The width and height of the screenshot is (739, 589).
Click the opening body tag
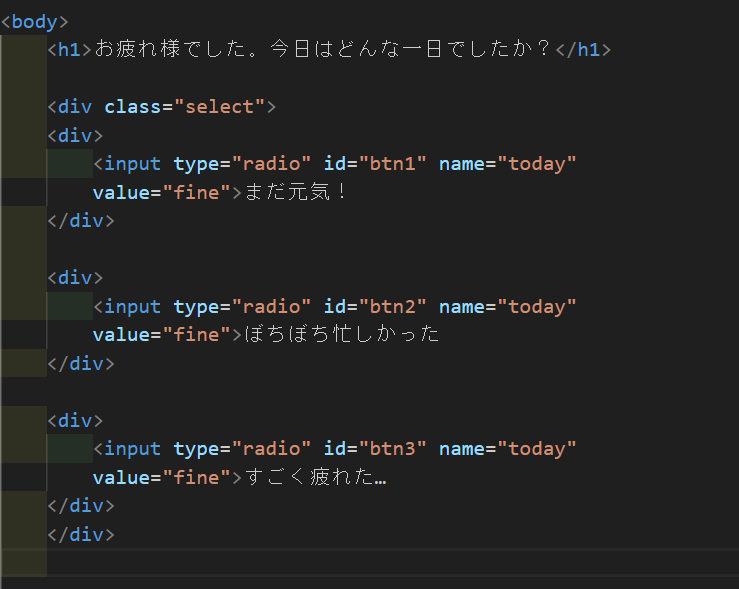pyautogui.click(x=34, y=22)
